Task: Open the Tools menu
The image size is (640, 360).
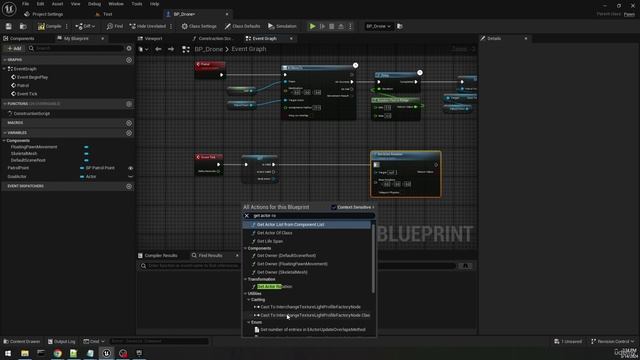Action: [137, 4]
